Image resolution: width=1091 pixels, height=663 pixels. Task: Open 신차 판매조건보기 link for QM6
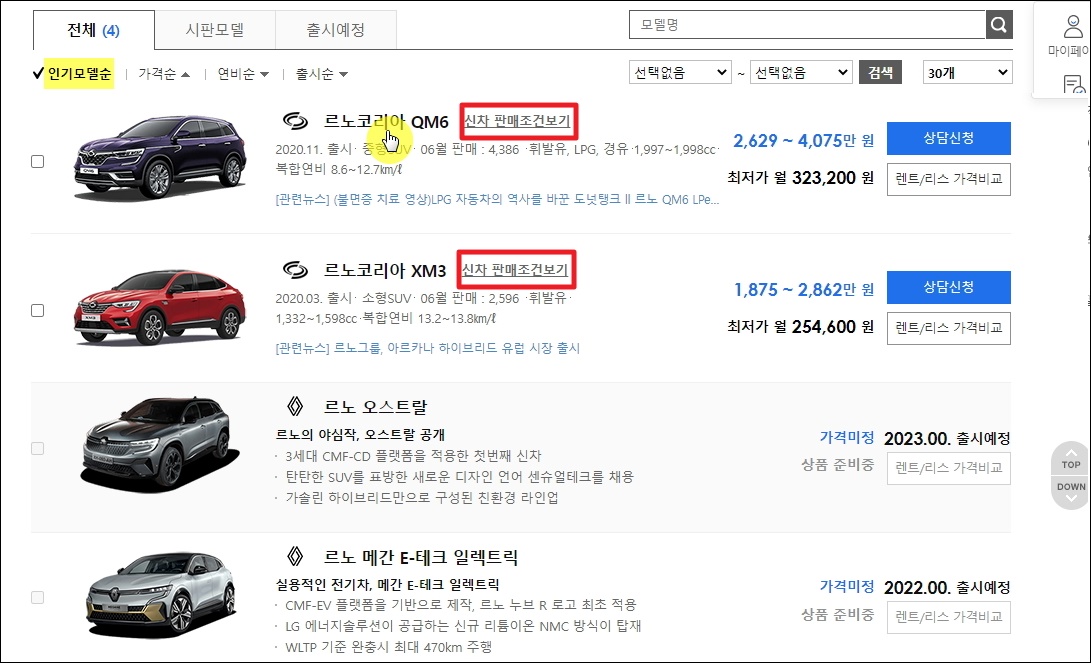click(x=518, y=121)
